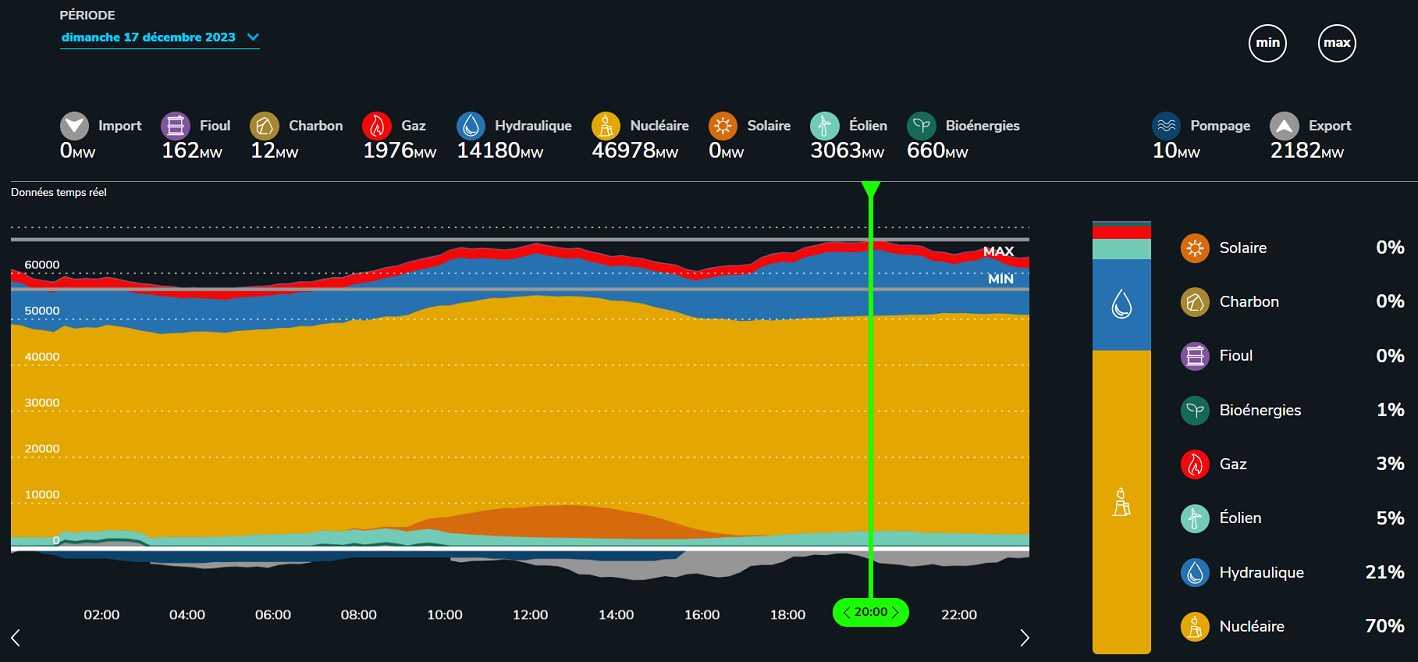Click the Nucléaire plant icon in header

pyautogui.click(x=606, y=126)
